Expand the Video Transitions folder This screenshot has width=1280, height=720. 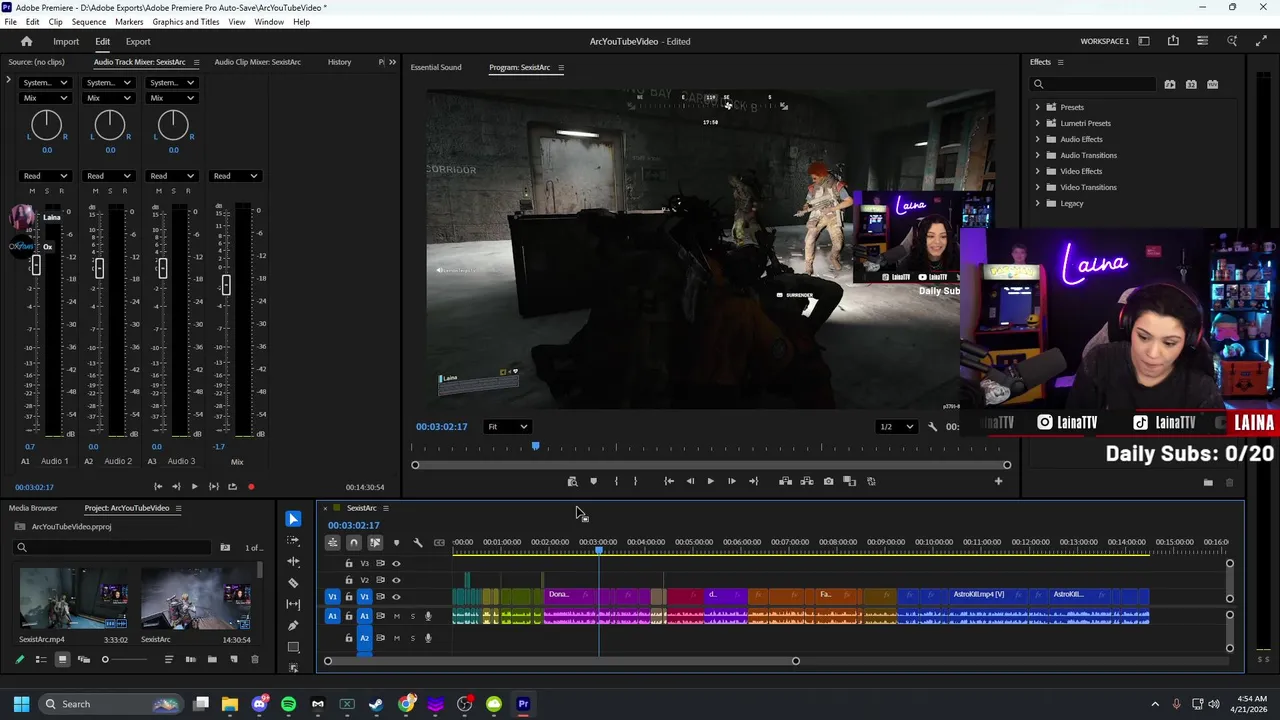[x=1037, y=187]
